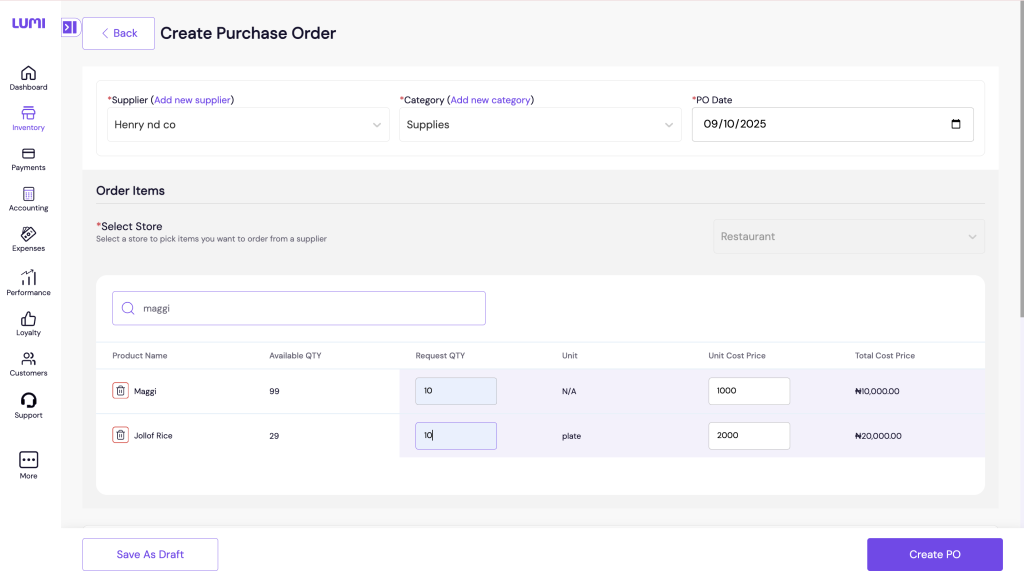This screenshot has width=1024, height=581.
Task: Open the Dashboard from the sidebar
Action: point(28,79)
